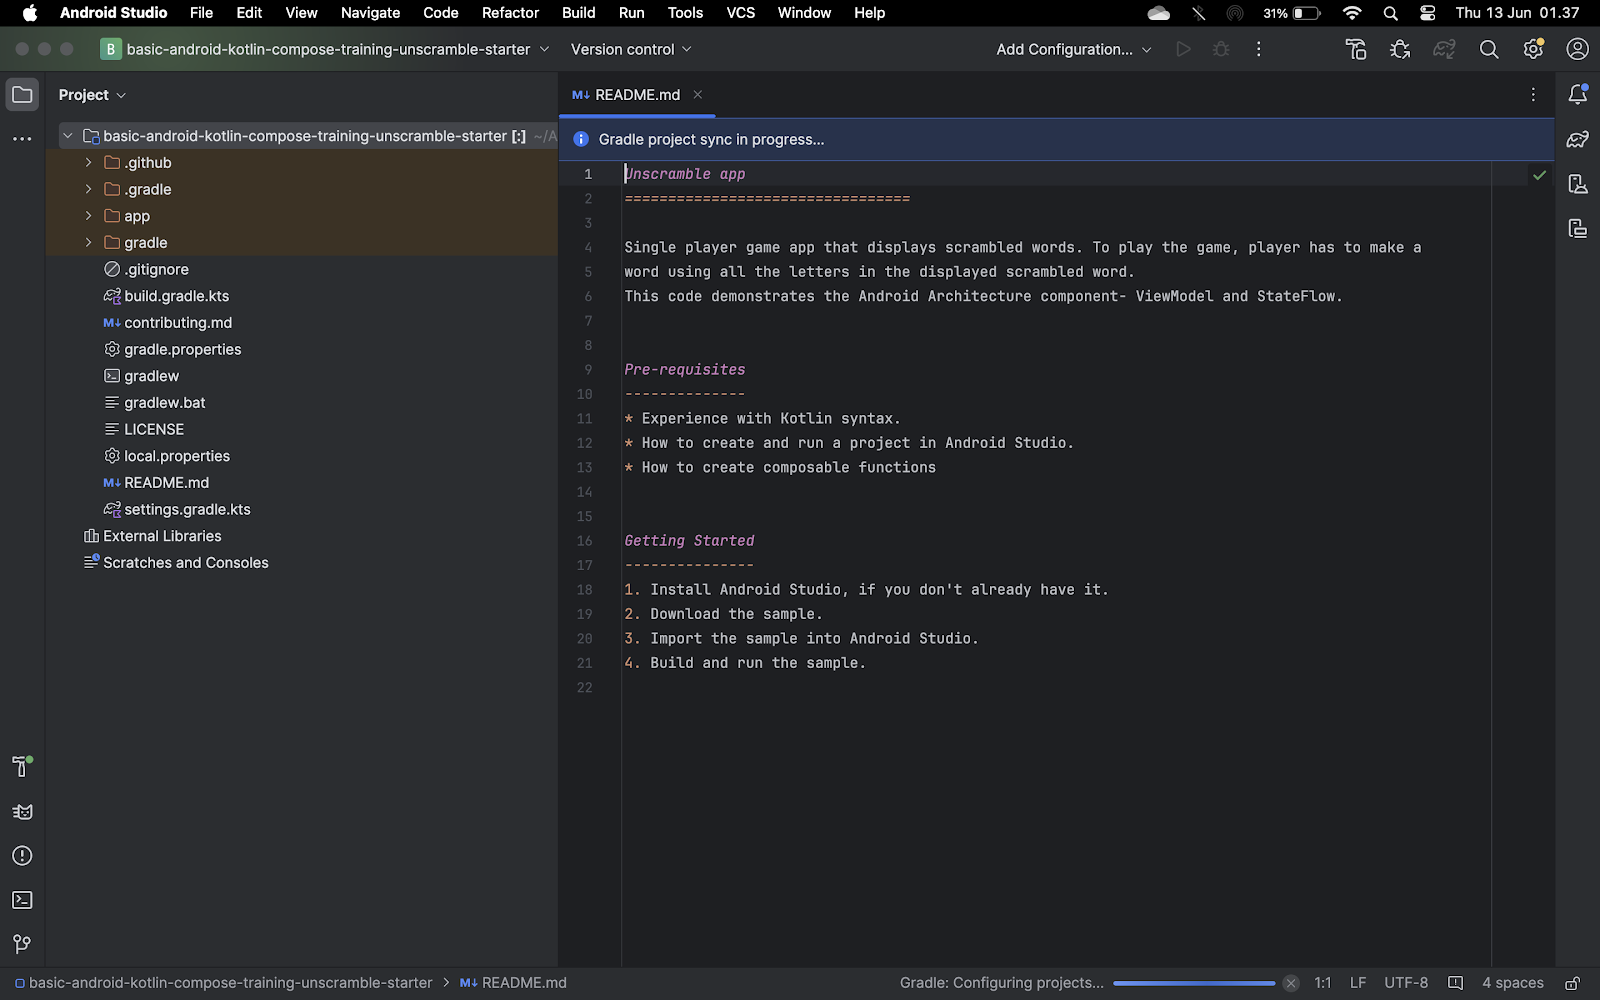
Task: Toggle the Project tool window icon
Action: [22, 95]
